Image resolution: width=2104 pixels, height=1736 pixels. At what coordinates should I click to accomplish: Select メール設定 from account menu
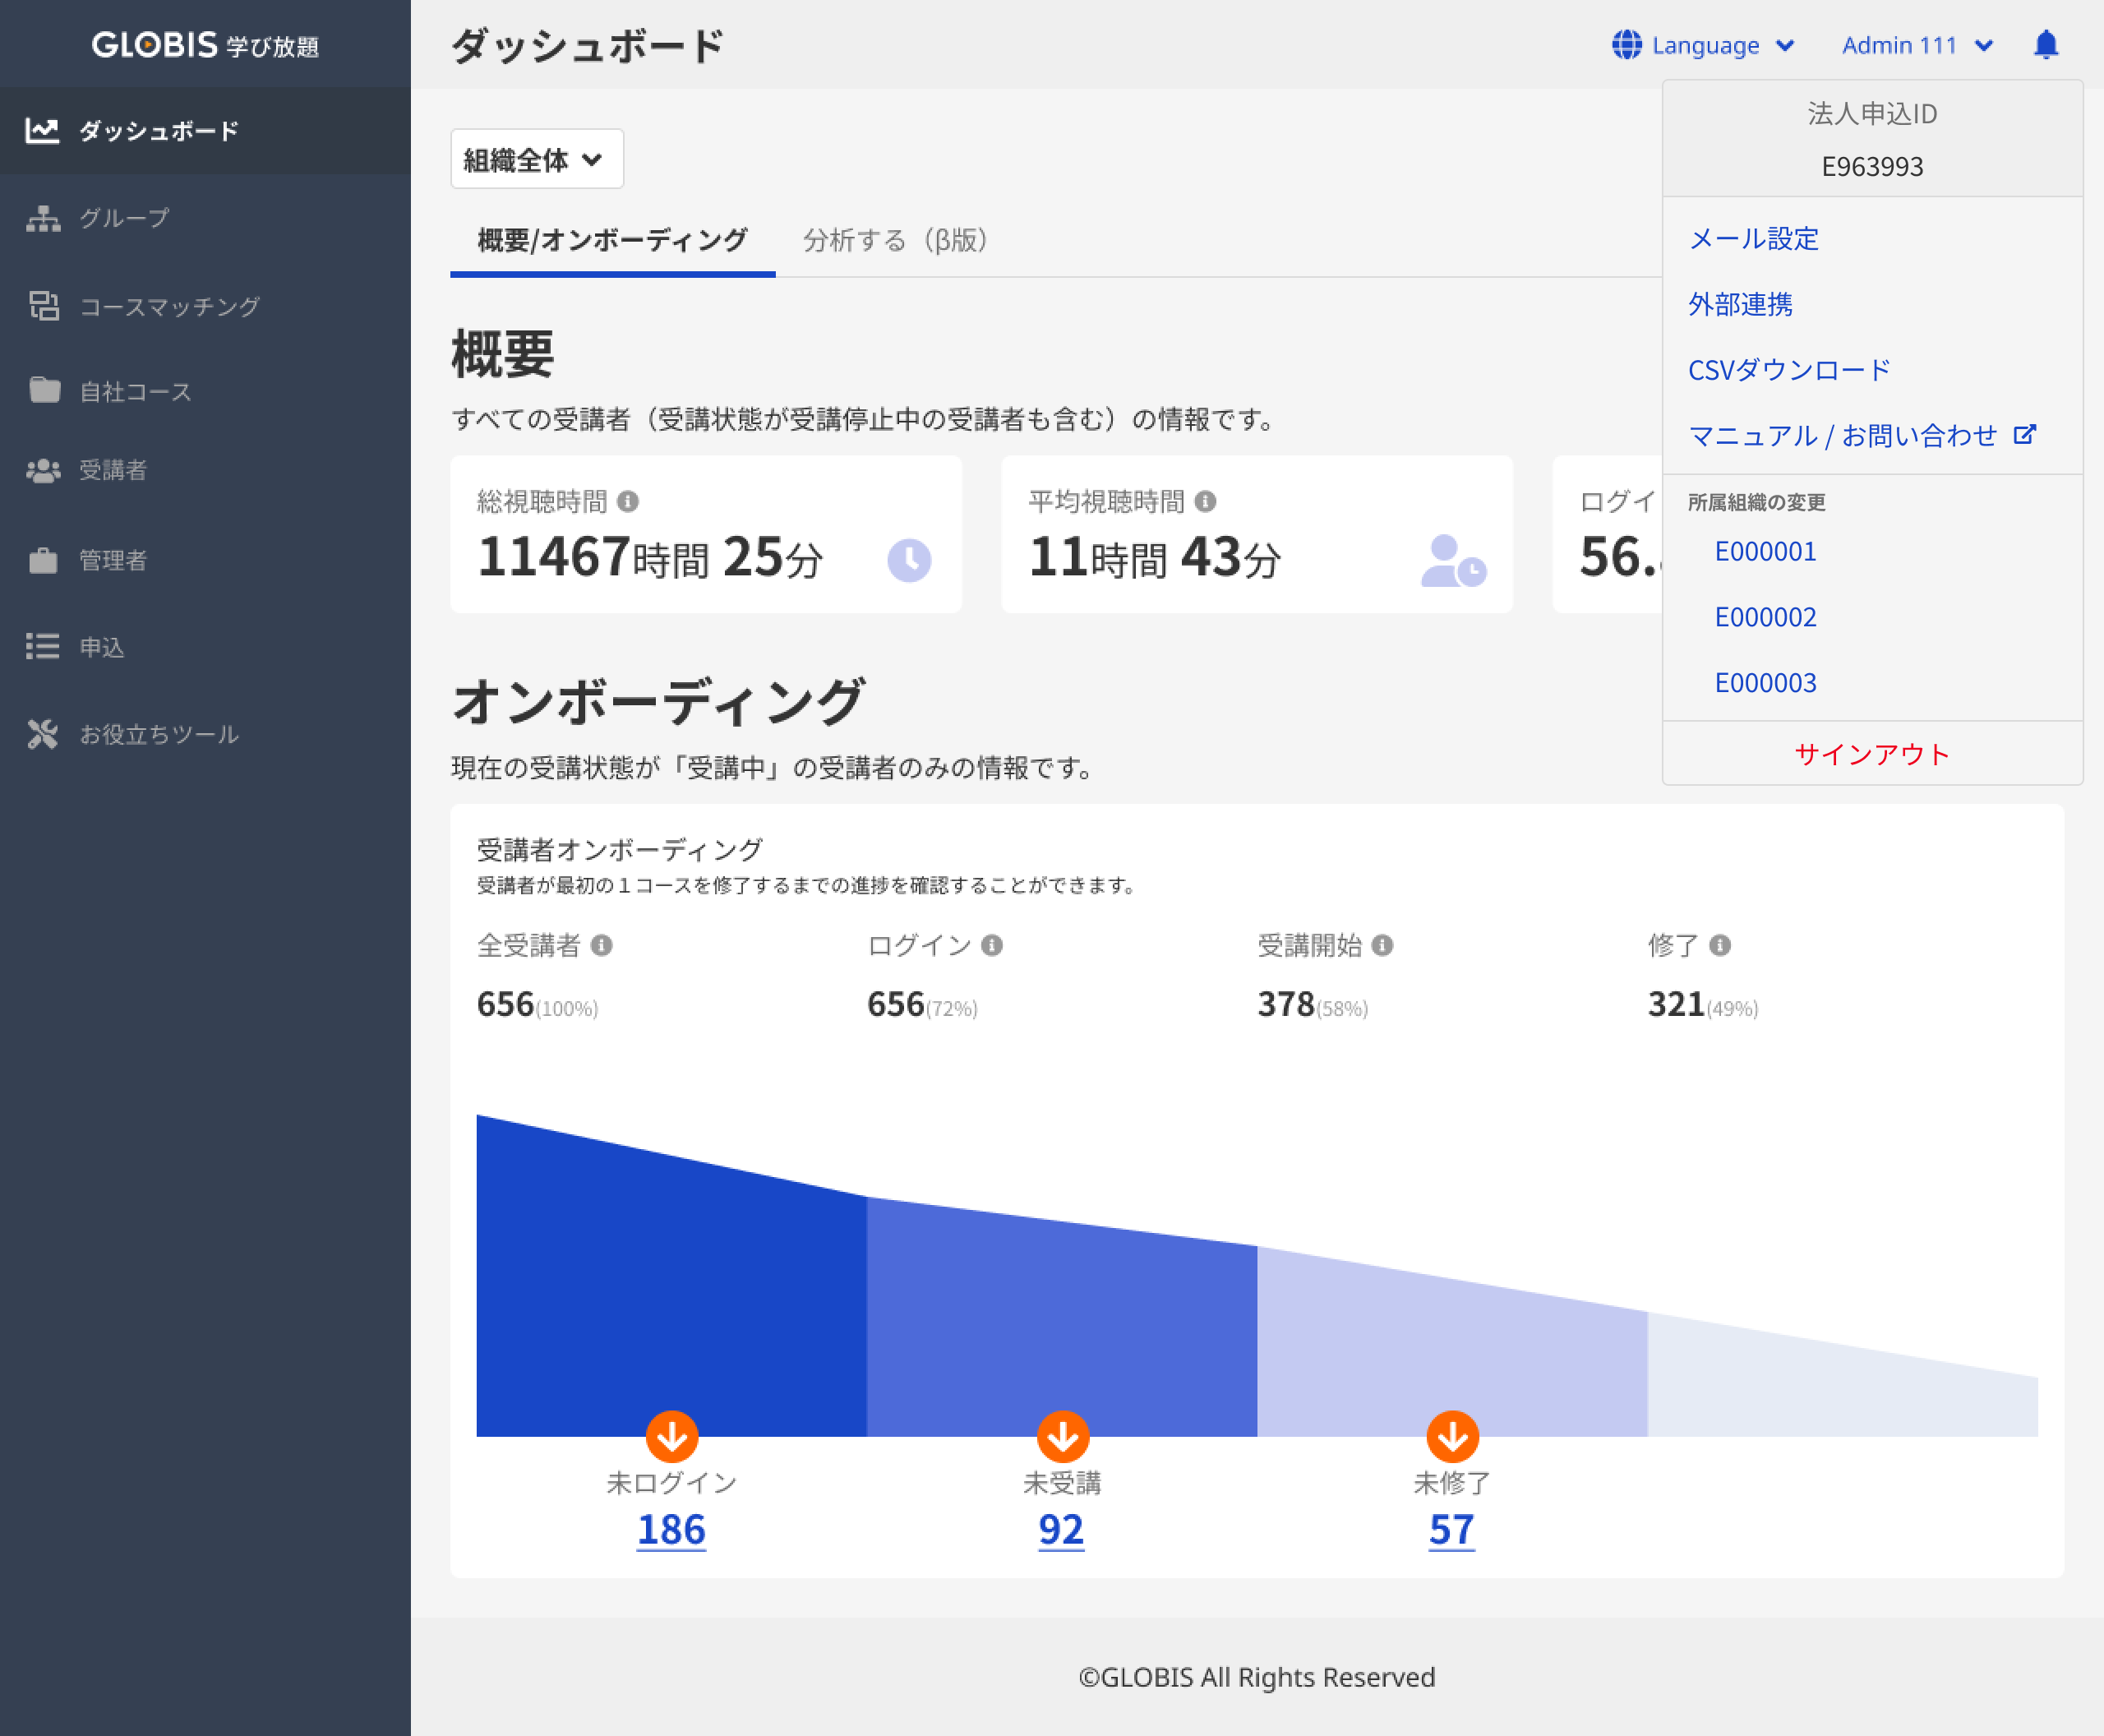click(x=1753, y=239)
